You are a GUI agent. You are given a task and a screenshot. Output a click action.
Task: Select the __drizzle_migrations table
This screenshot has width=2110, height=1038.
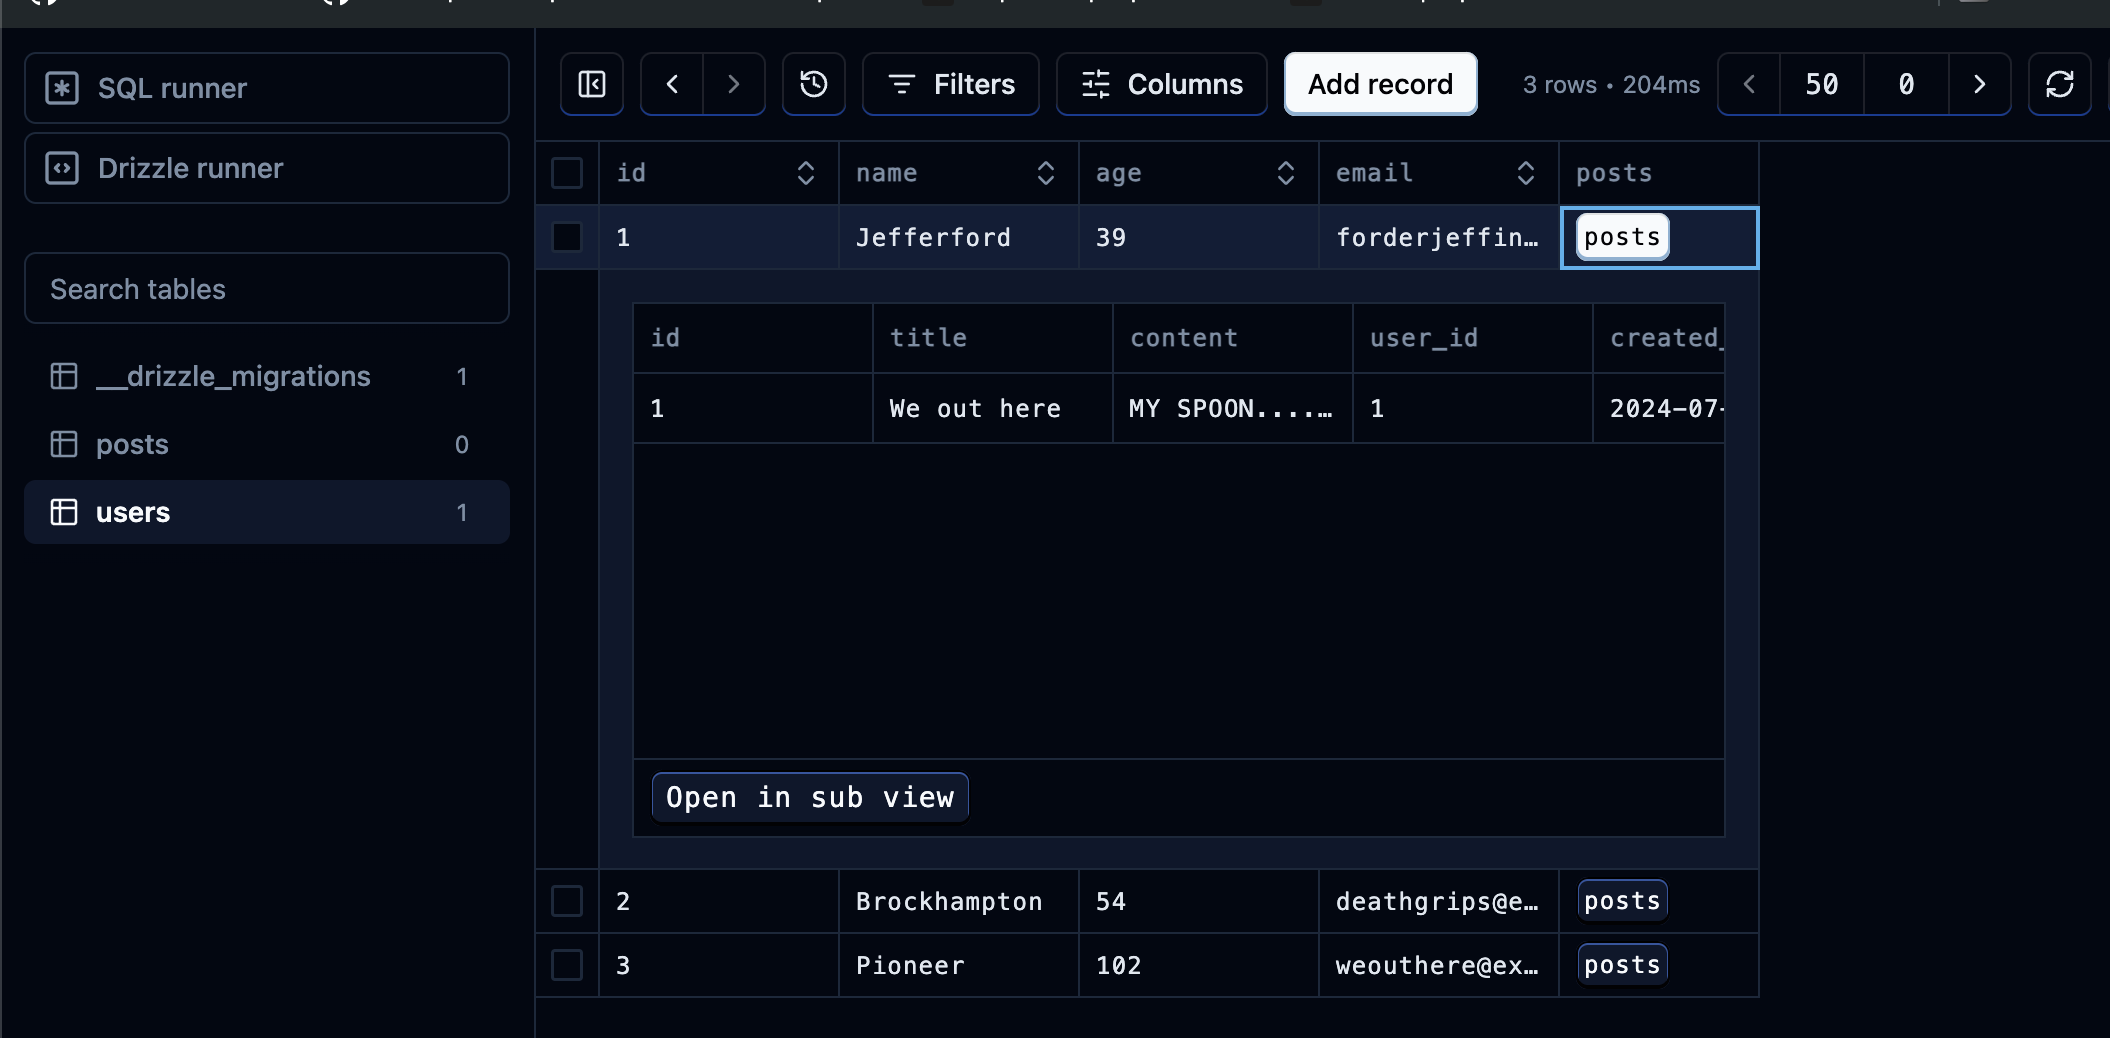267,376
